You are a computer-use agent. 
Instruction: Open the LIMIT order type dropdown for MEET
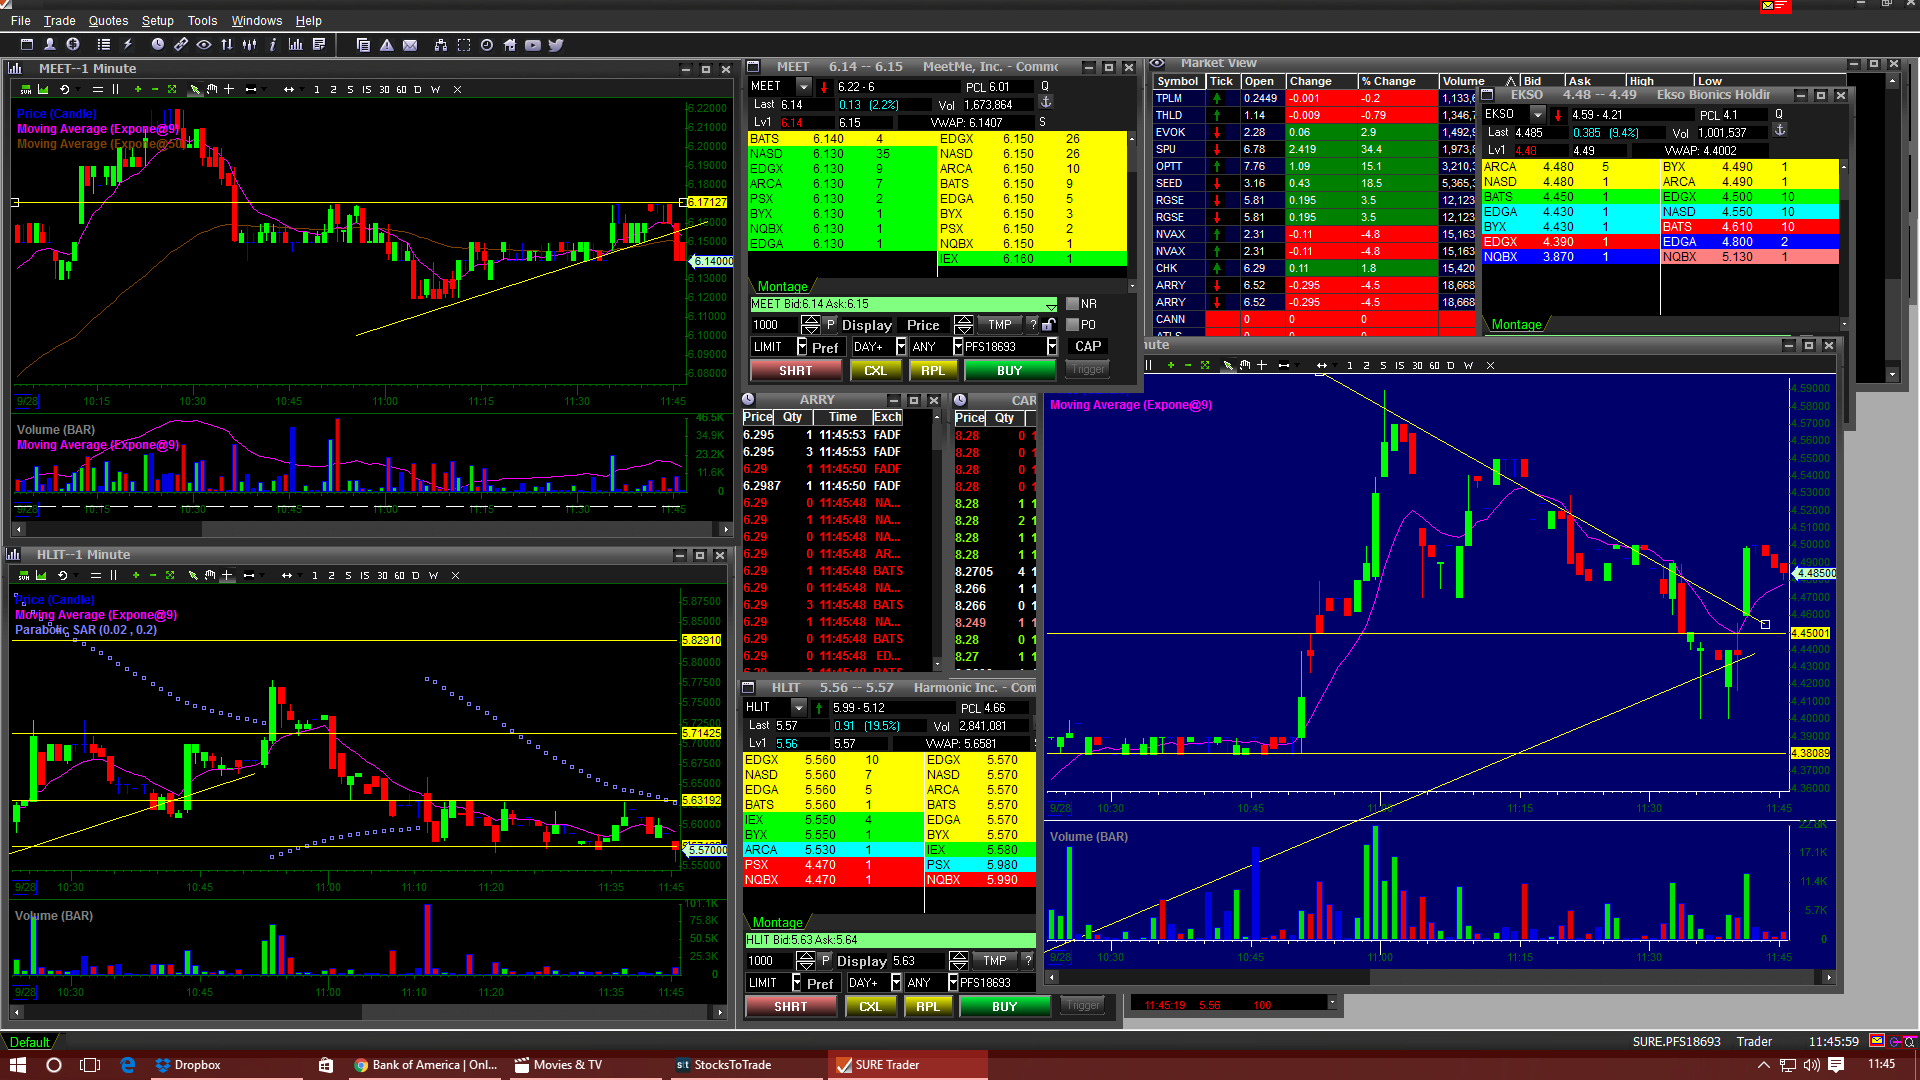click(801, 347)
